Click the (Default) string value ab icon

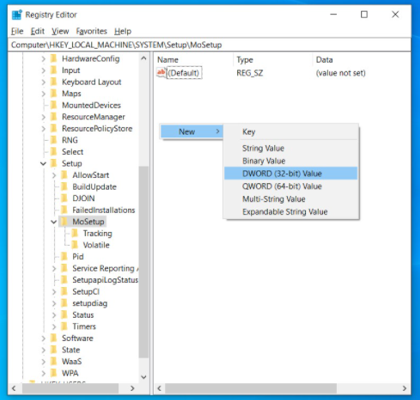pos(161,73)
